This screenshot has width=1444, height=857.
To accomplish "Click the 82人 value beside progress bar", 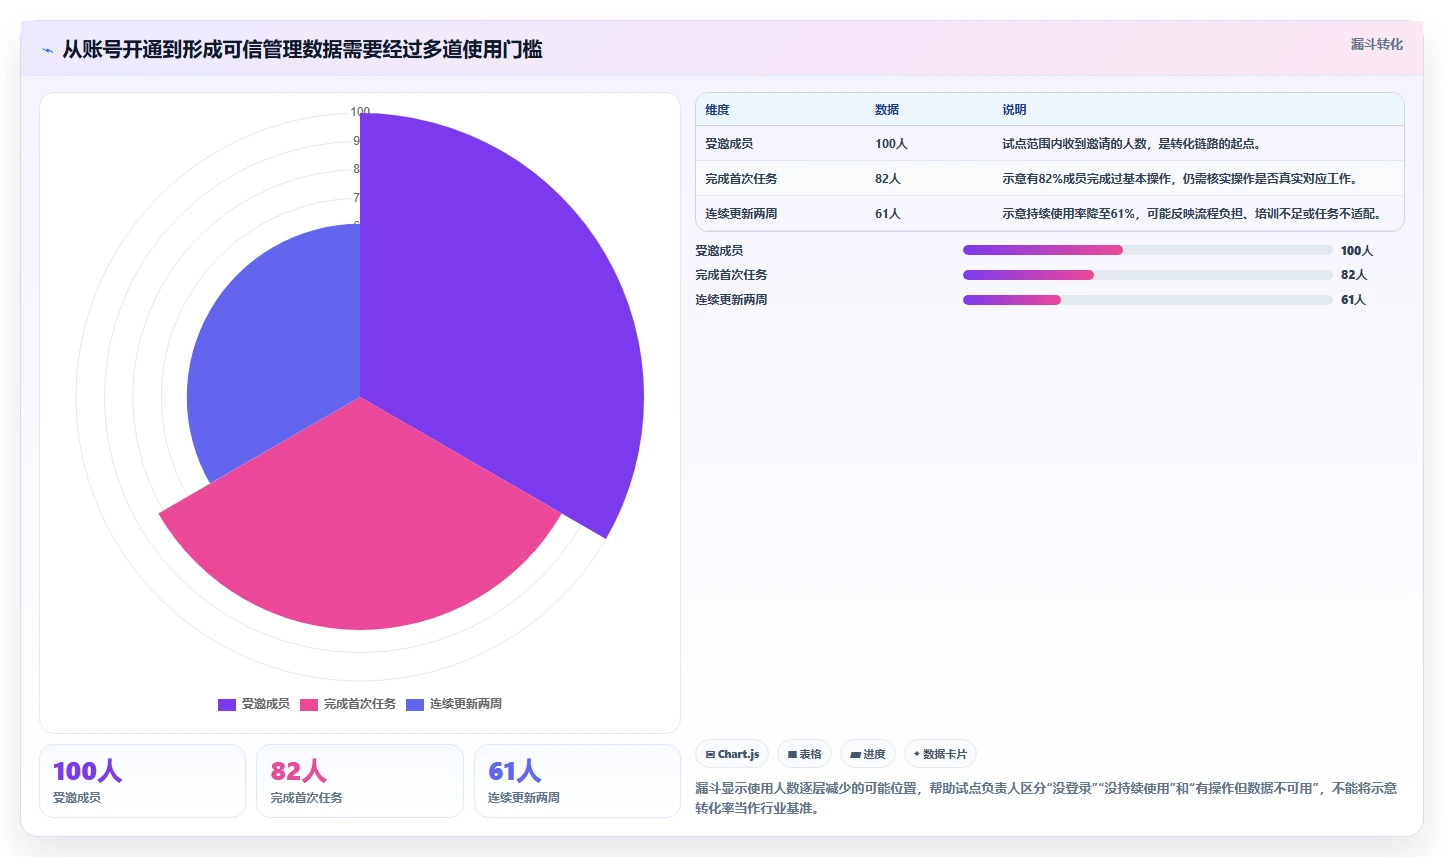I will [x=1354, y=275].
